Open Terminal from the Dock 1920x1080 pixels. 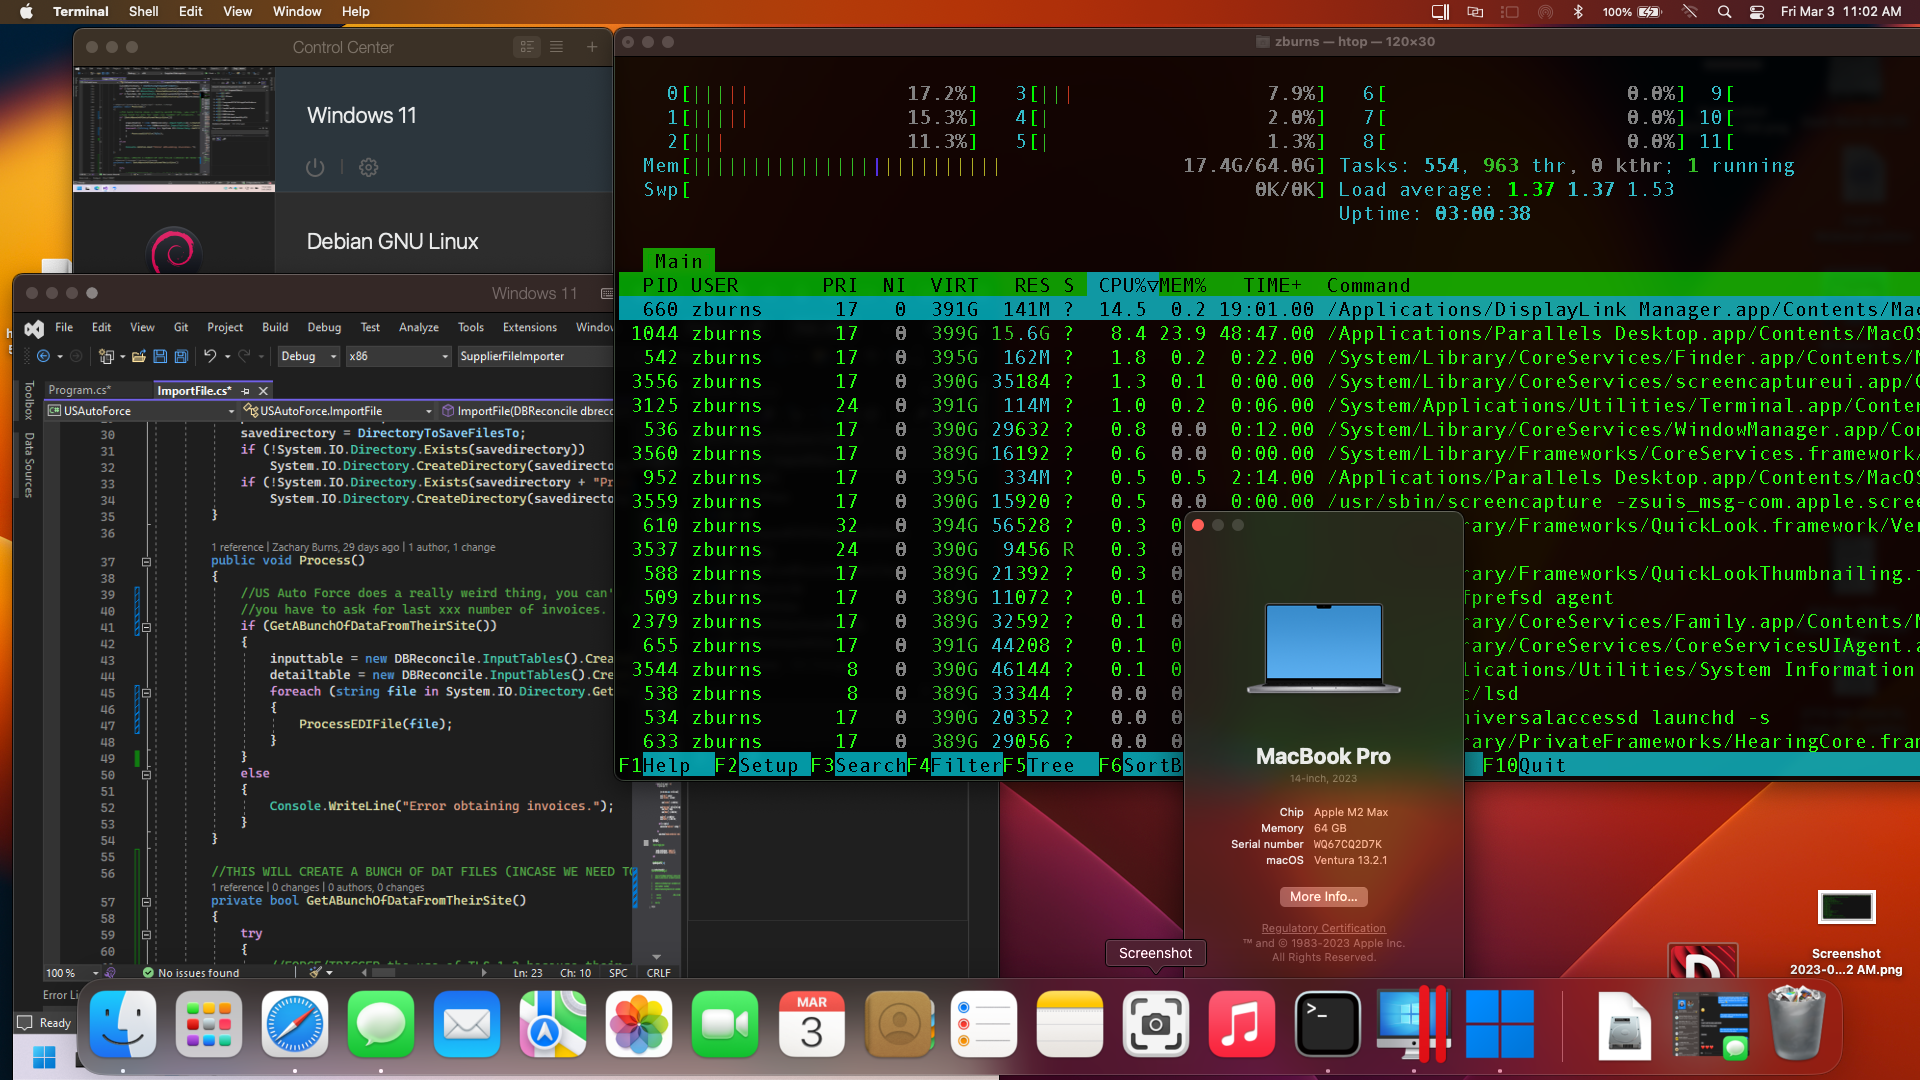[1327, 1024]
